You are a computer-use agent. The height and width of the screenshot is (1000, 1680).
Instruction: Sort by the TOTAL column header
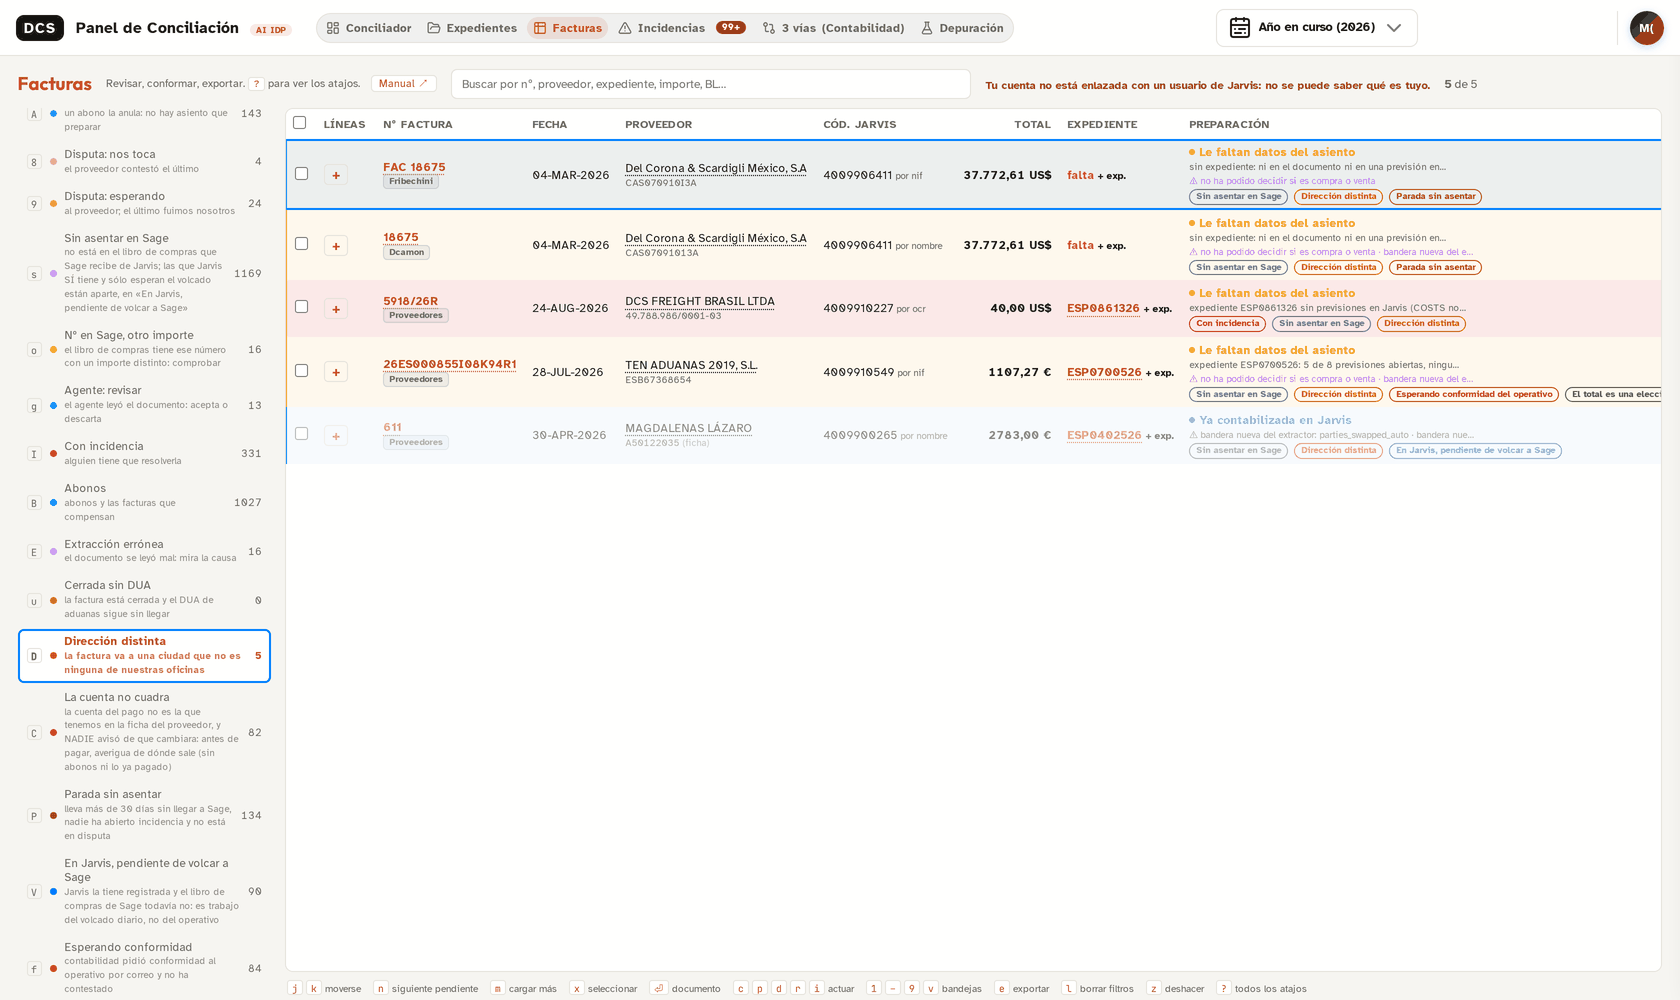[x=1032, y=124]
